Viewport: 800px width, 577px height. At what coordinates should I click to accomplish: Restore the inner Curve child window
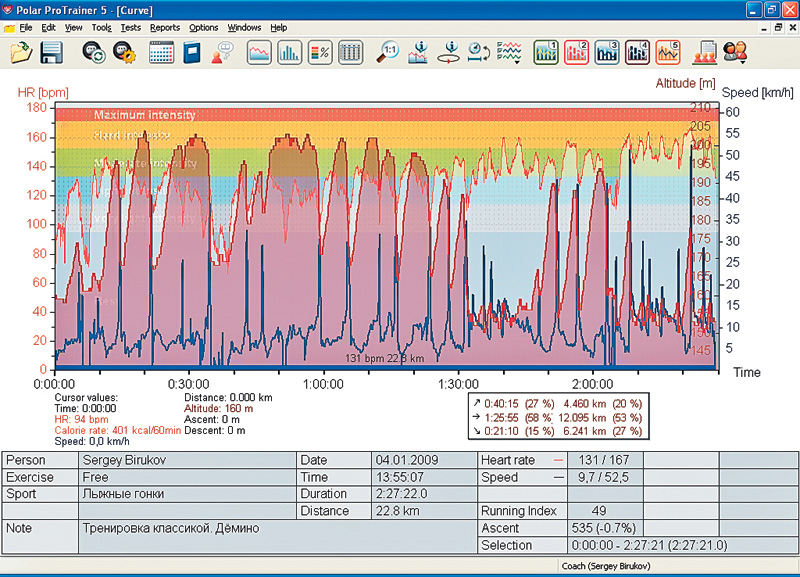click(778, 28)
